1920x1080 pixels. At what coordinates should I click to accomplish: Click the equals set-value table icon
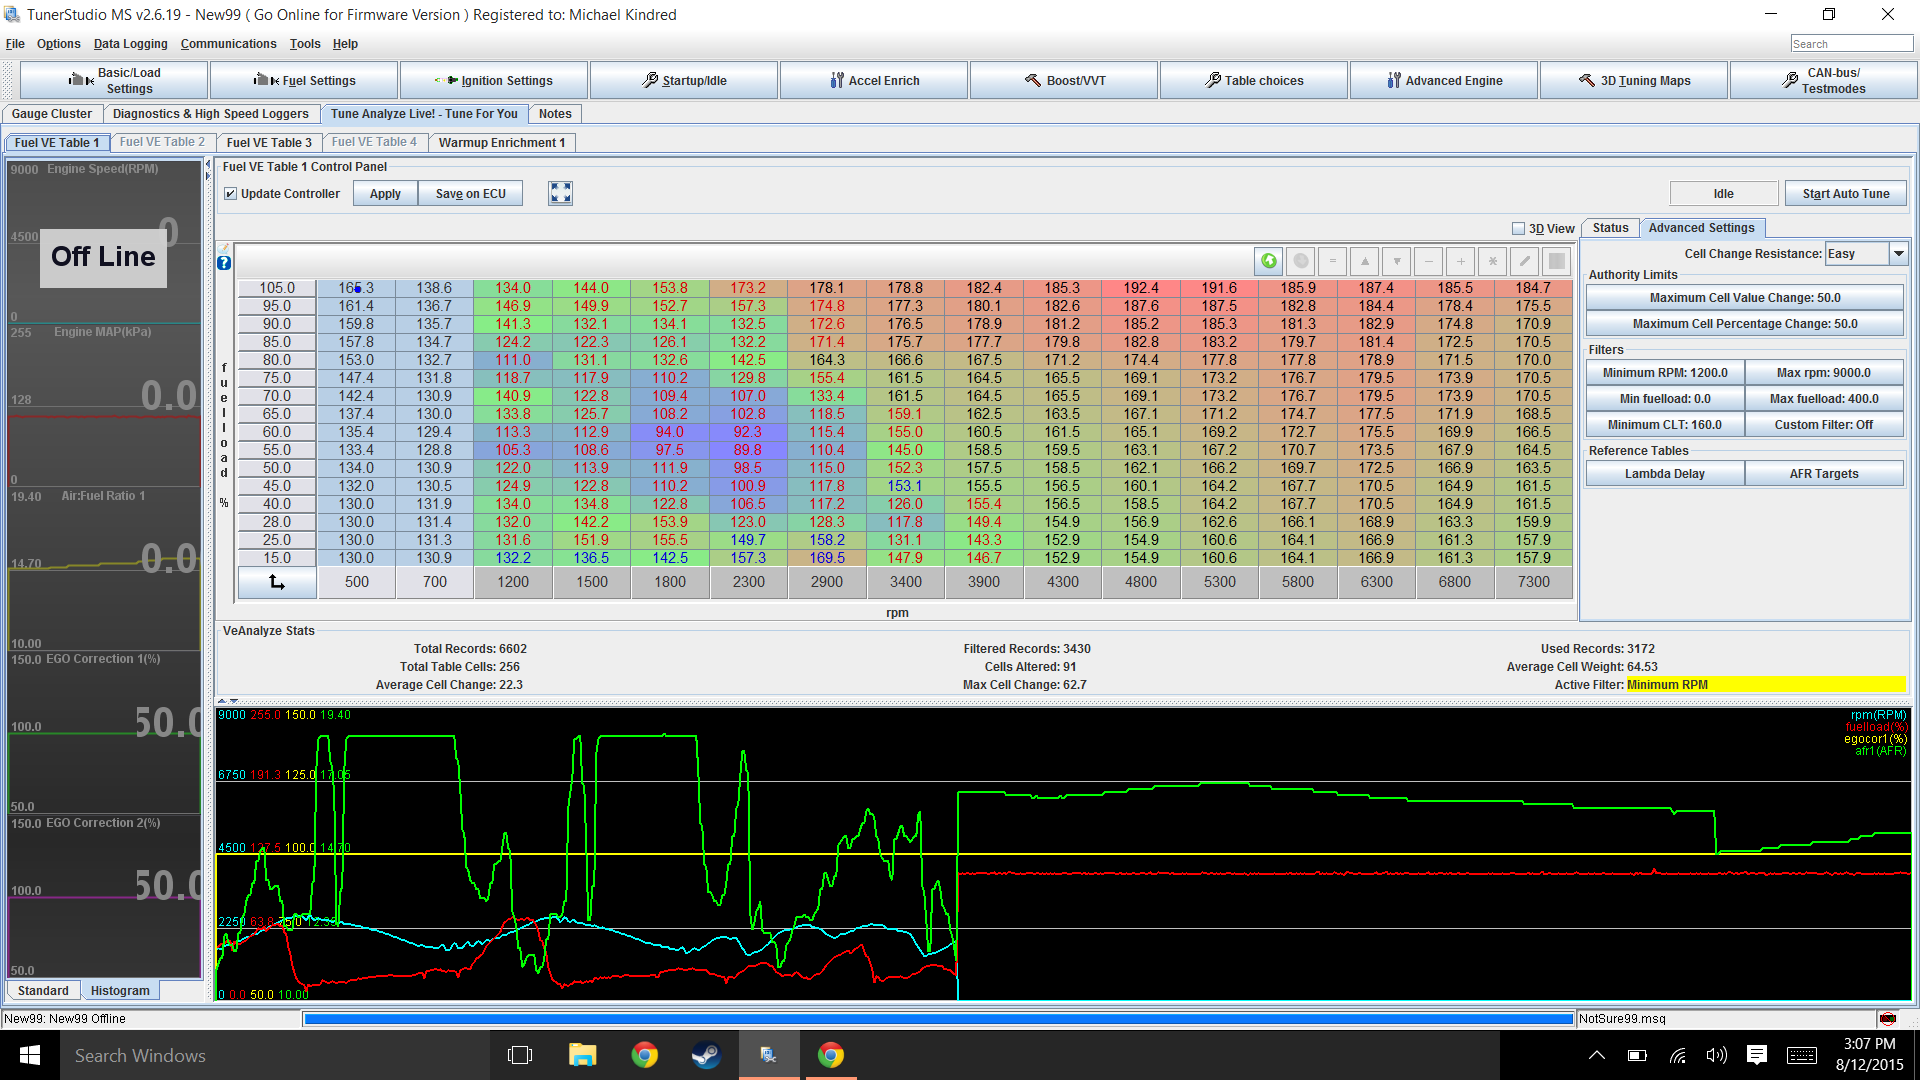pos(1332,261)
